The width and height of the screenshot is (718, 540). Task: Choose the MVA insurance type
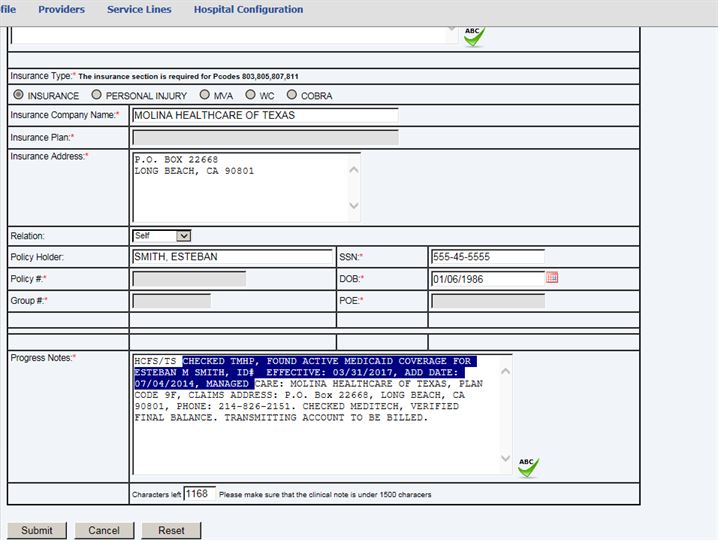coord(204,95)
